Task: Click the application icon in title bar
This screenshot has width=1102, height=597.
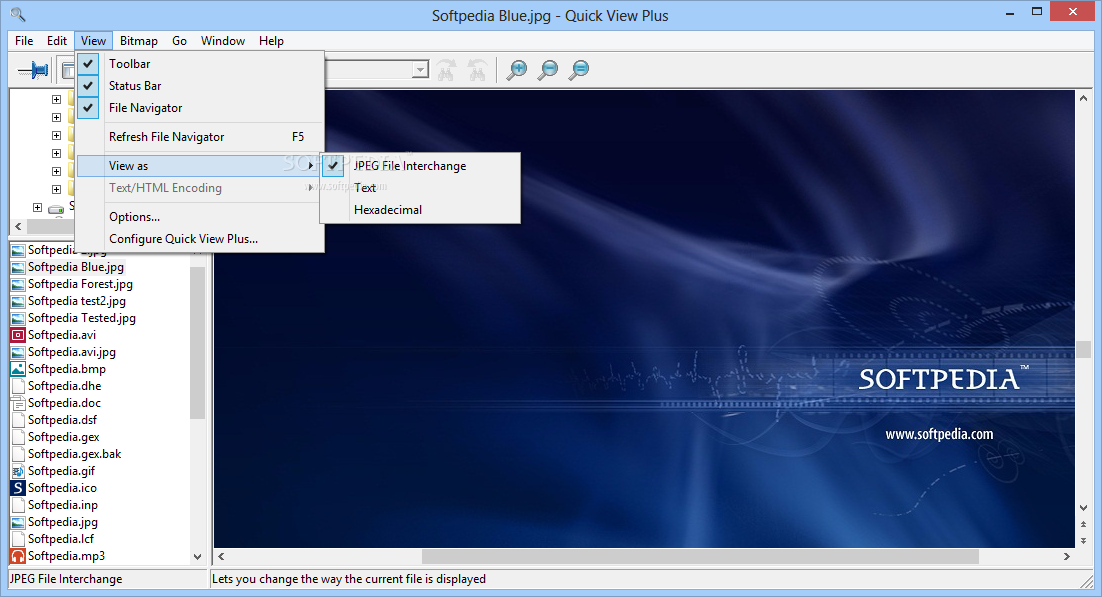Action: 18,14
